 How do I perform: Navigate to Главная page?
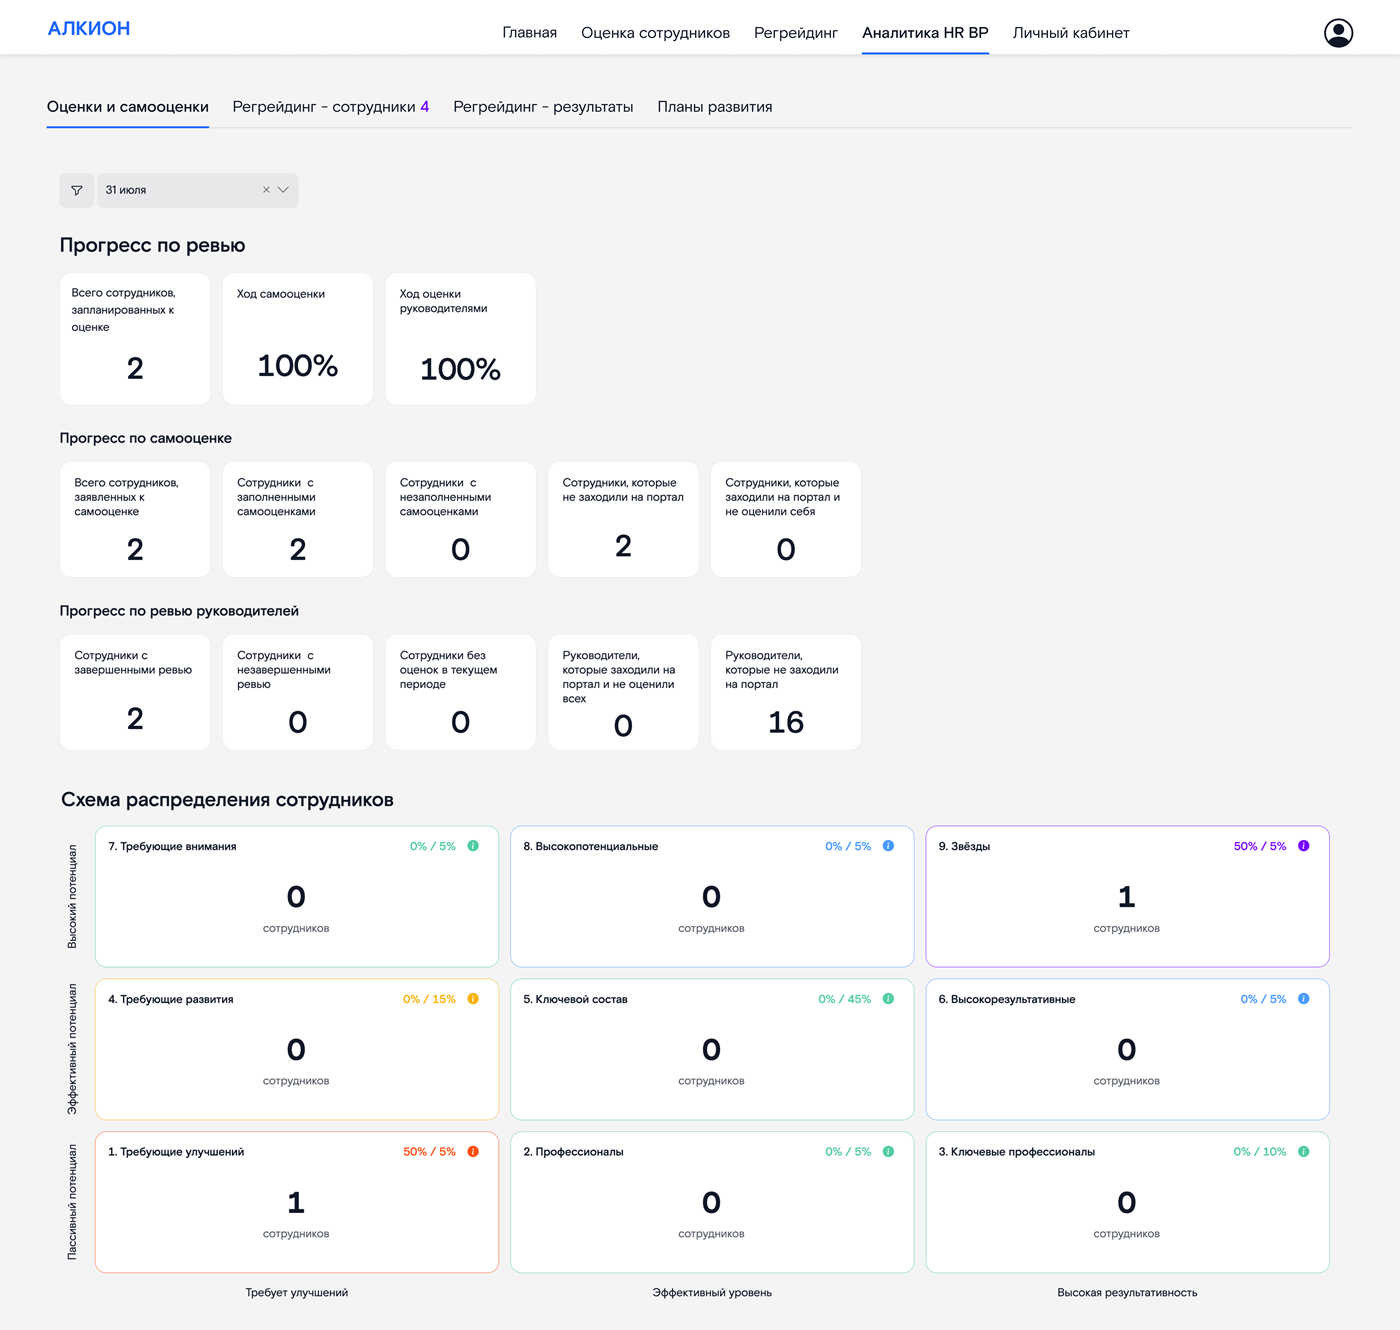(x=529, y=33)
